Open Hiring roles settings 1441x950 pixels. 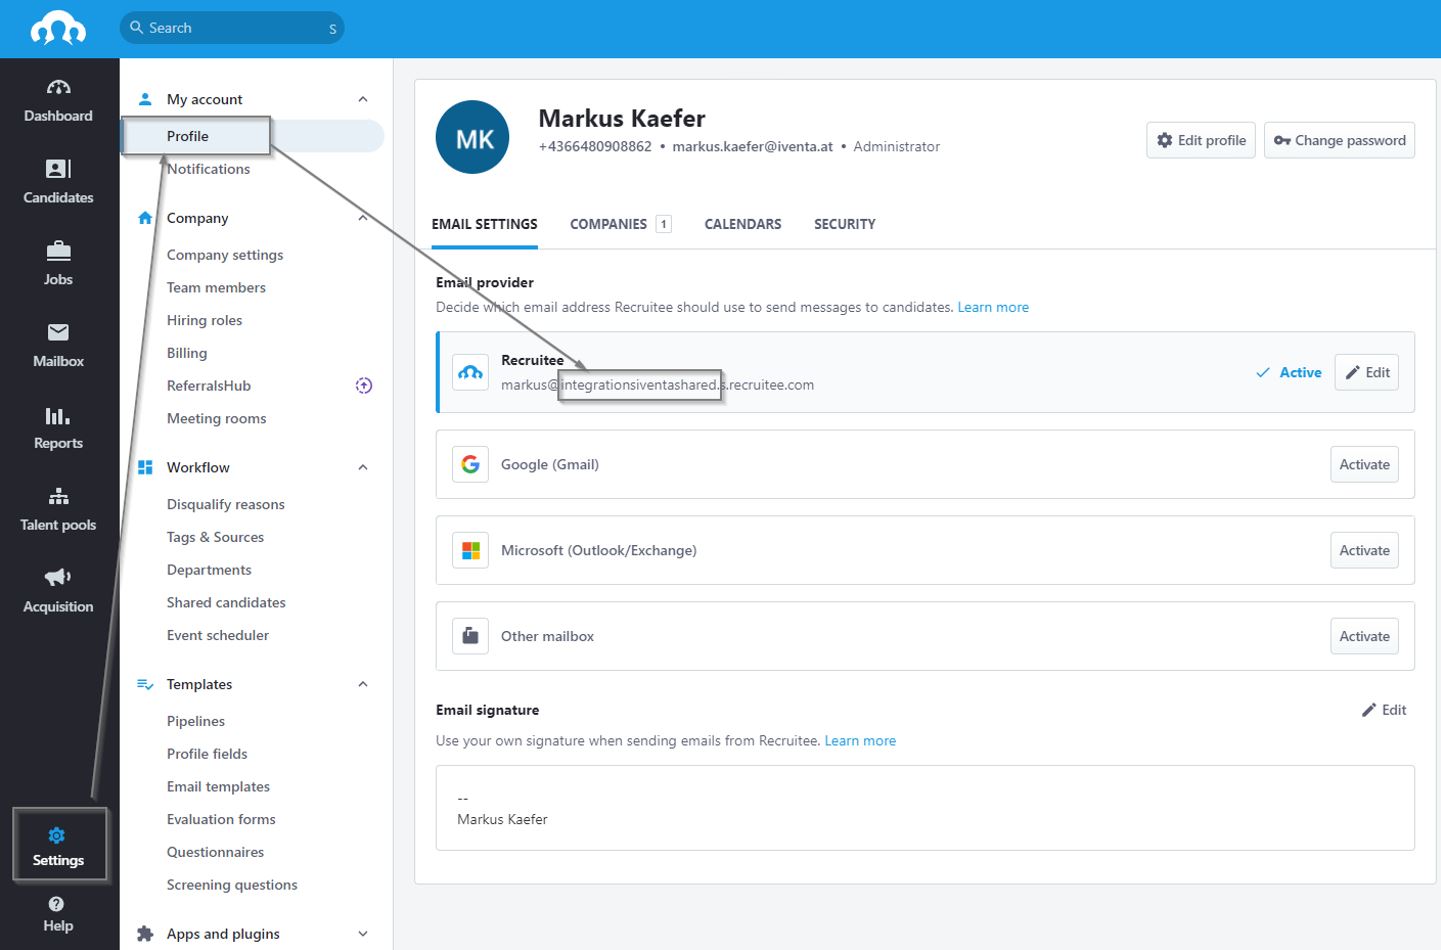coord(204,320)
